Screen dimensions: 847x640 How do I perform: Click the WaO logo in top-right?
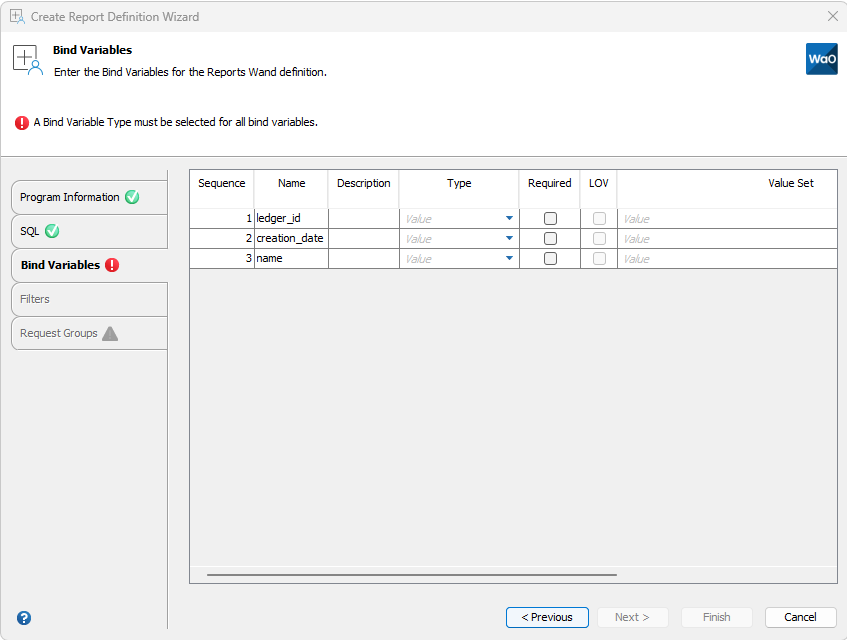821,59
